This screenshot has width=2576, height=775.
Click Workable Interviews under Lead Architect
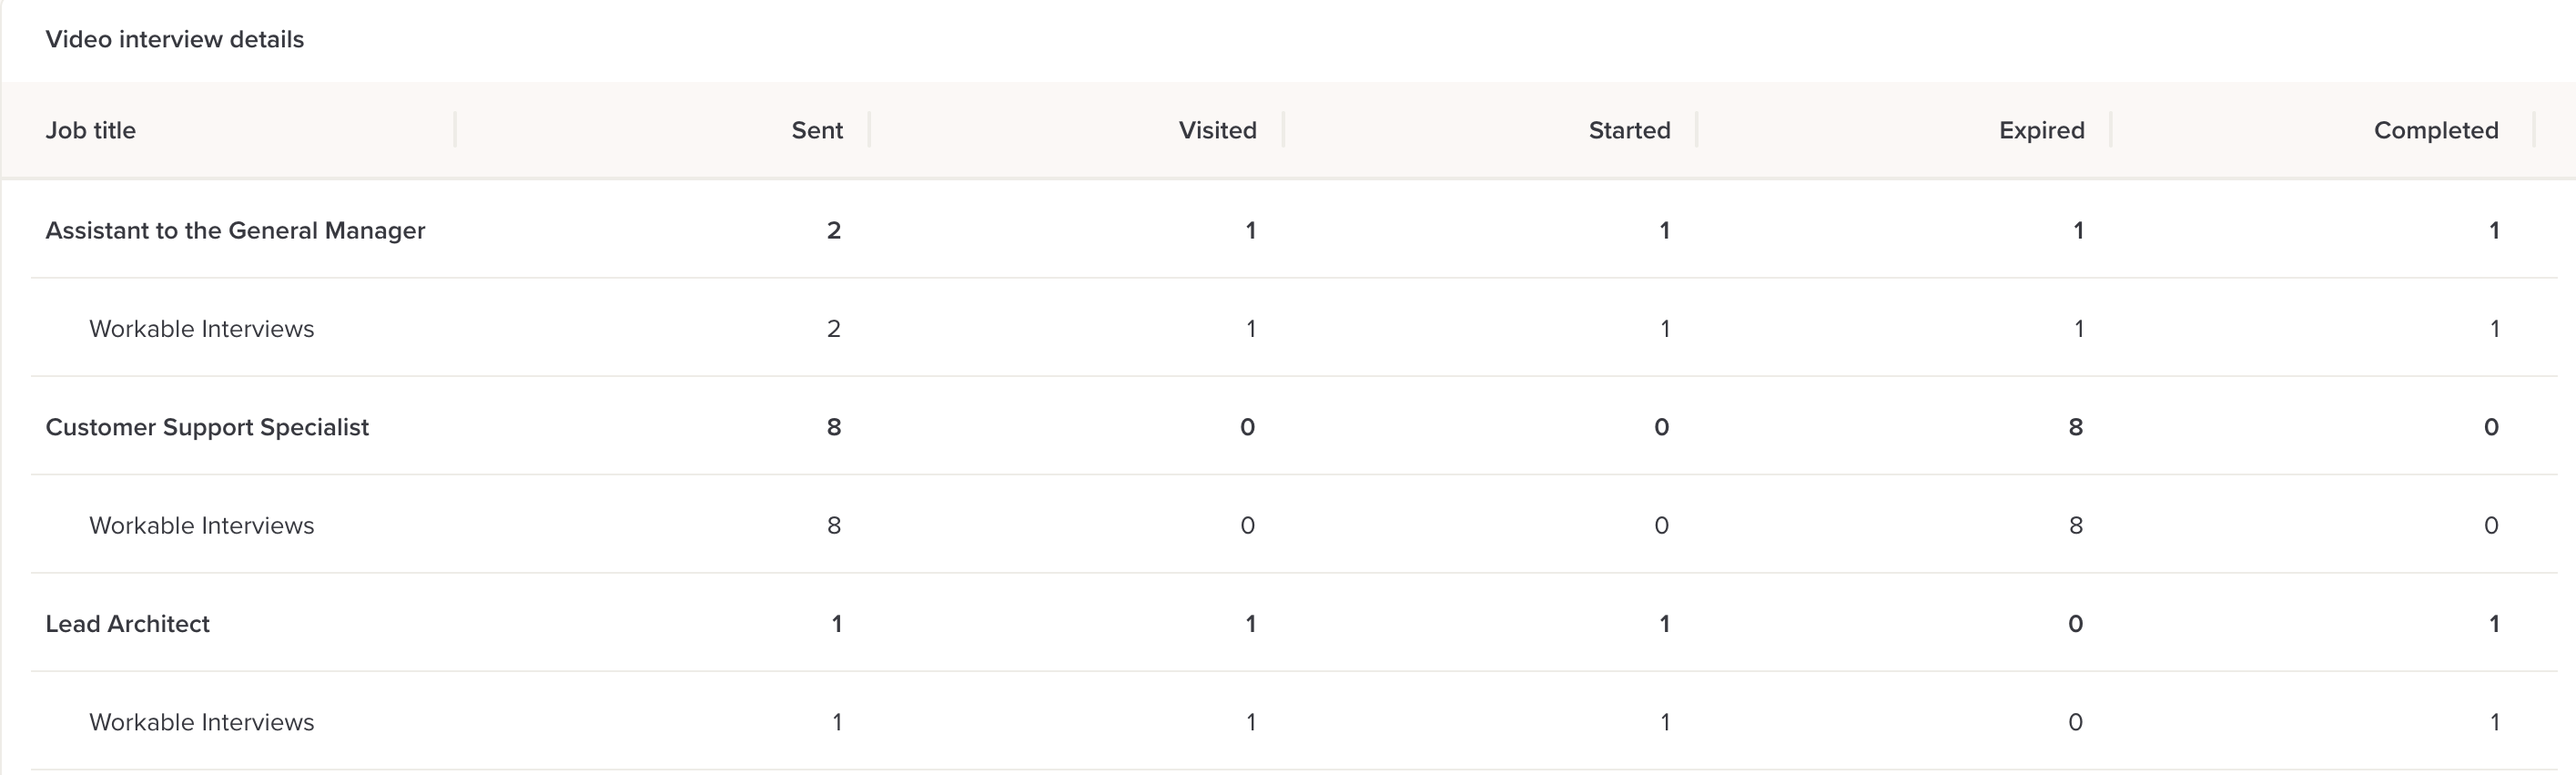[201, 723]
